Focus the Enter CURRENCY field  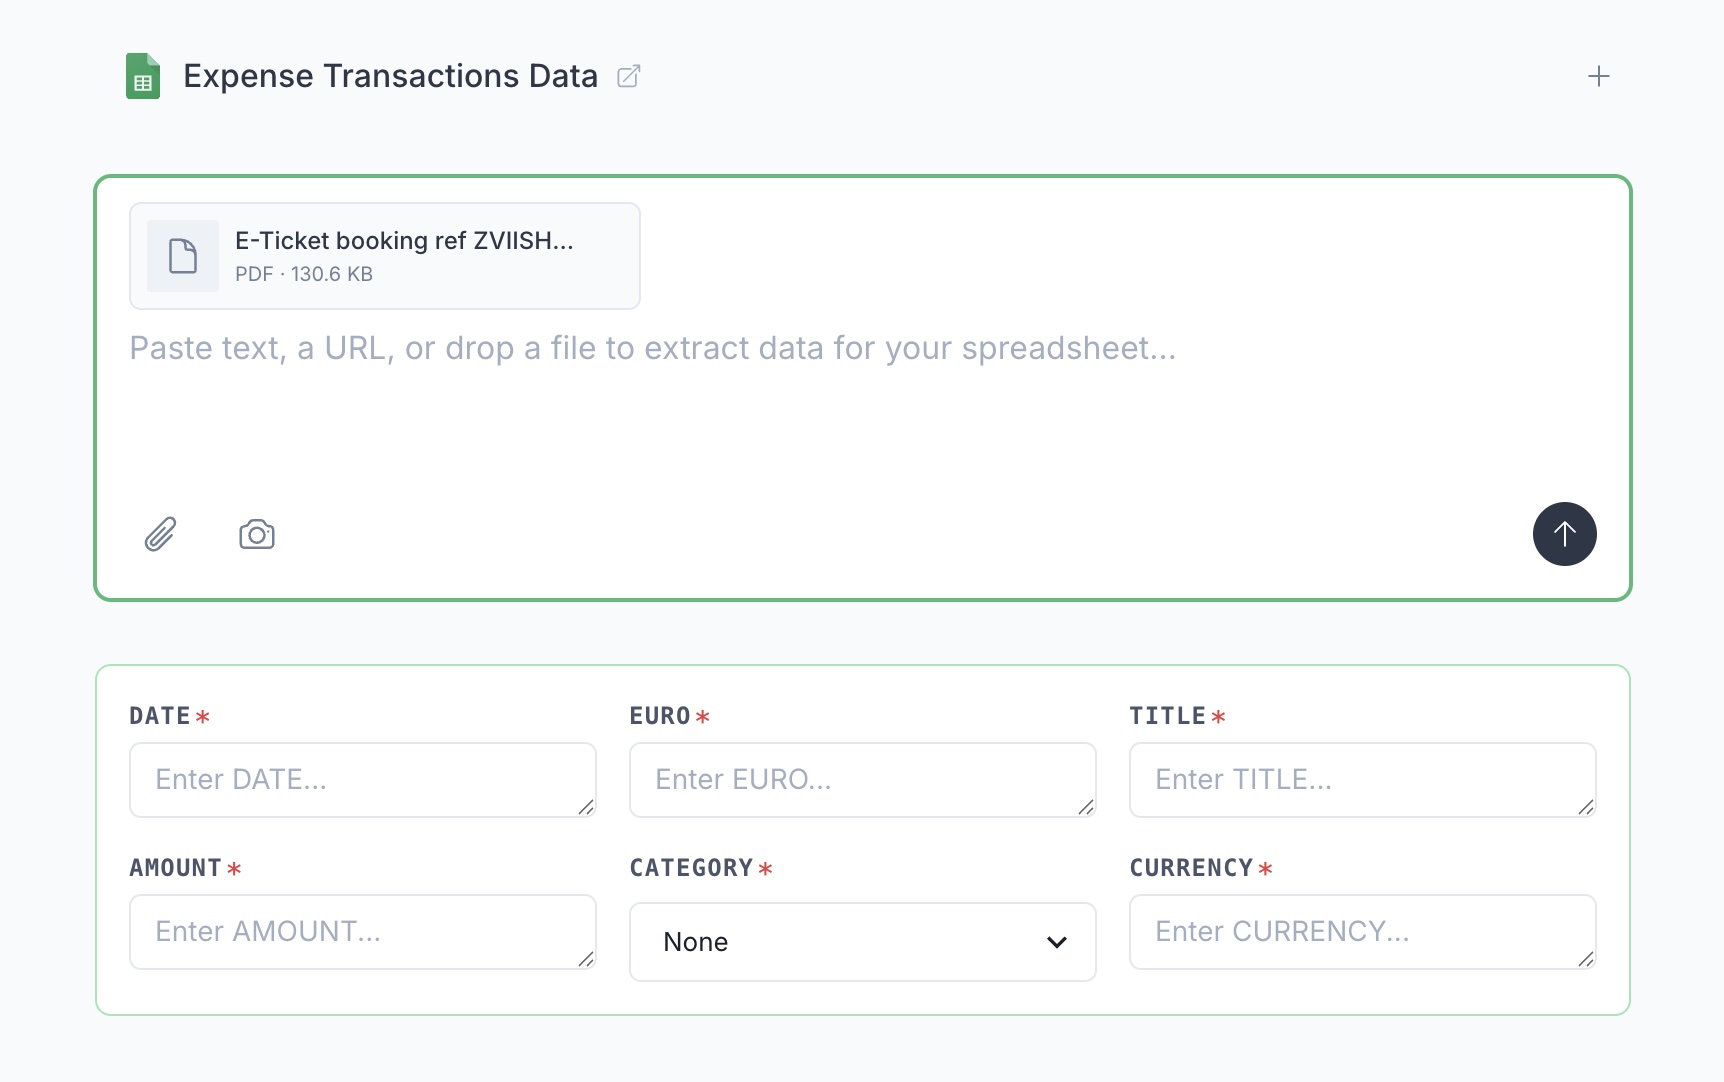tap(1362, 932)
